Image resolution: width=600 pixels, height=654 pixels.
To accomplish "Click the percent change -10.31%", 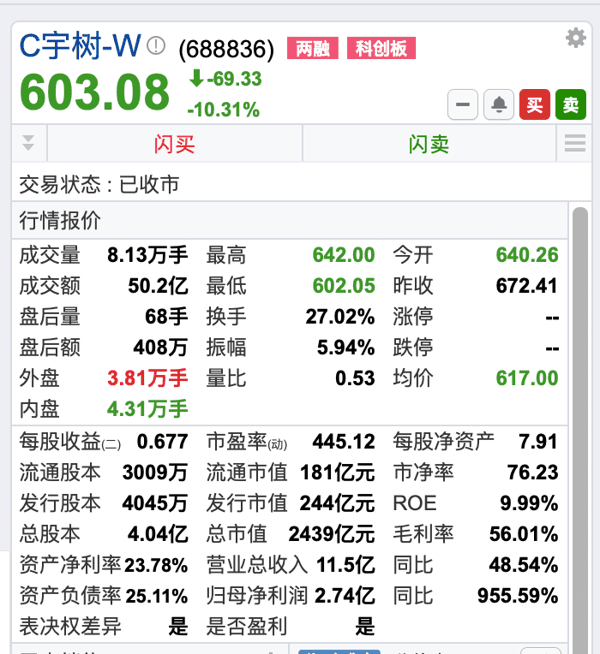I will (x=223, y=110).
